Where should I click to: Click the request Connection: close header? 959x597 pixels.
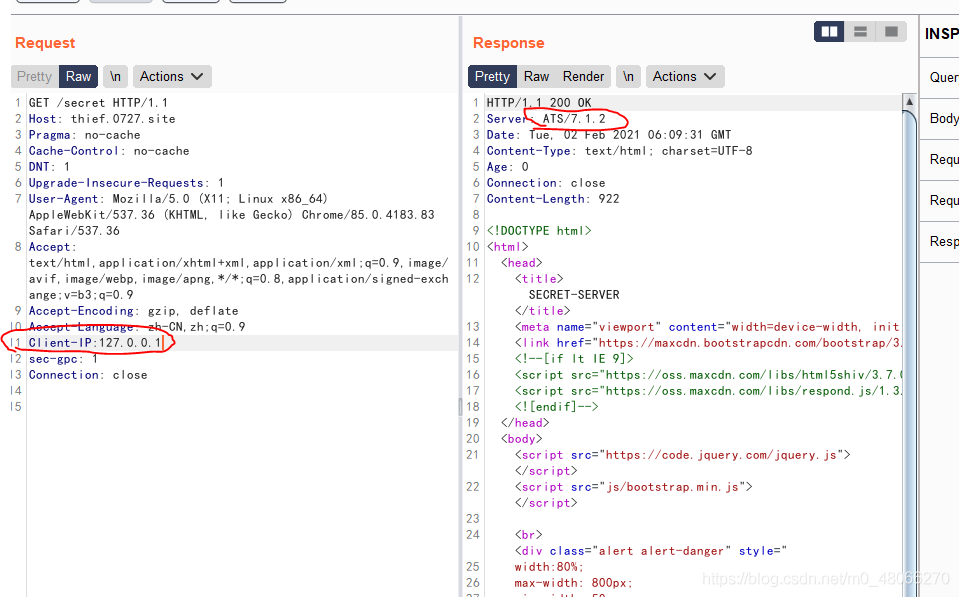(x=88, y=374)
